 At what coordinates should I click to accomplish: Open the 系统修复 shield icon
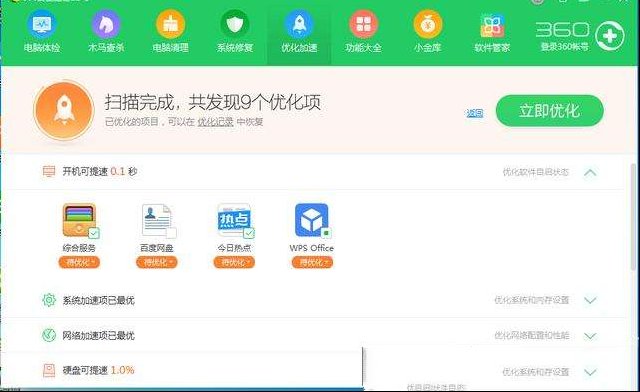click(x=235, y=24)
